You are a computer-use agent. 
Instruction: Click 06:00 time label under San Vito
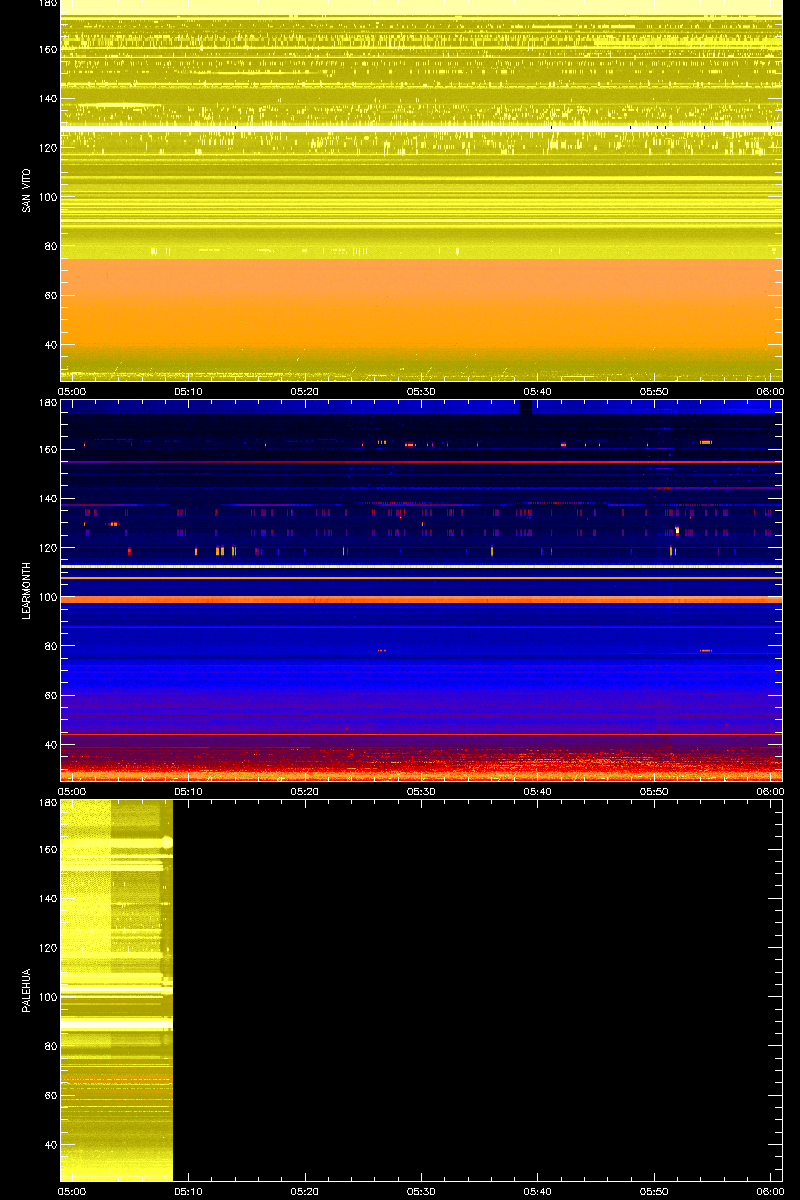click(770, 391)
